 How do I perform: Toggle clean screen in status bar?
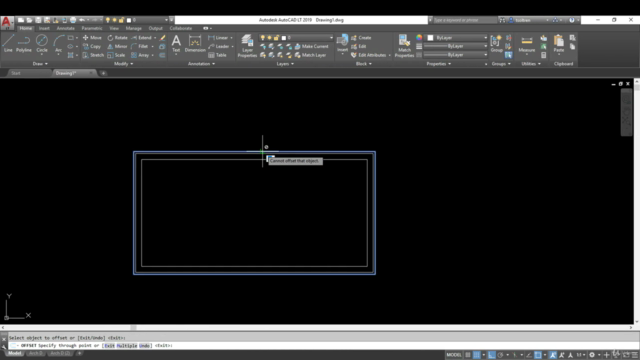(626, 355)
